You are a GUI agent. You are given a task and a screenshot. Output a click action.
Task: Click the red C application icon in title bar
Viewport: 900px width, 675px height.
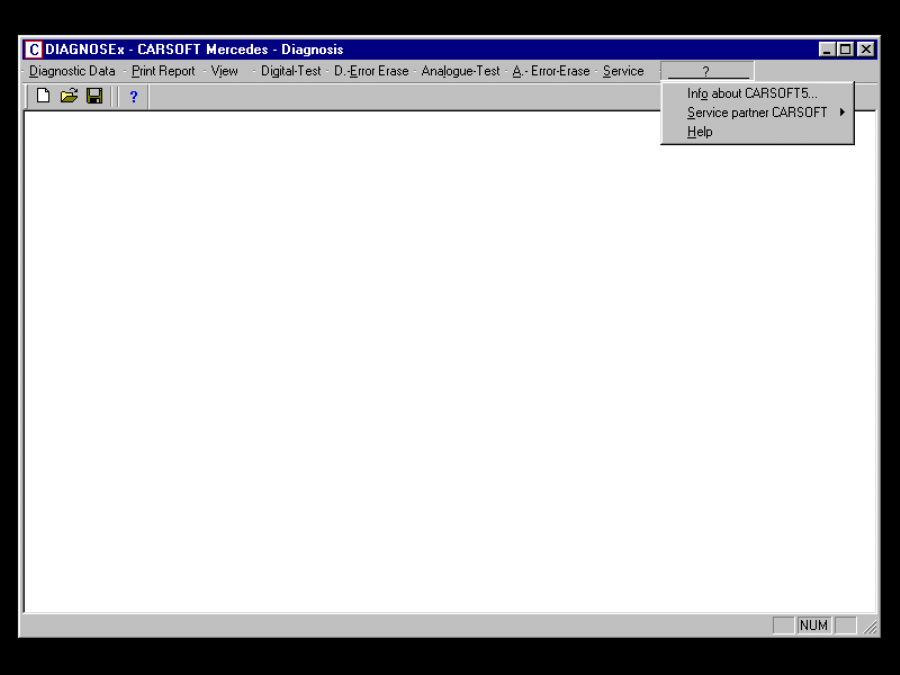(x=34, y=49)
